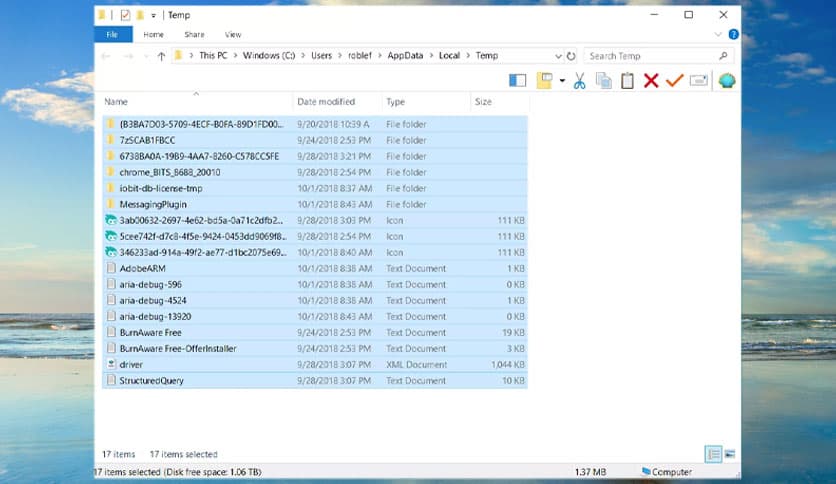This screenshot has height=484, width=836.
Task: Switch to large thumbnails view in status bar
Action: pyautogui.click(x=729, y=454)
